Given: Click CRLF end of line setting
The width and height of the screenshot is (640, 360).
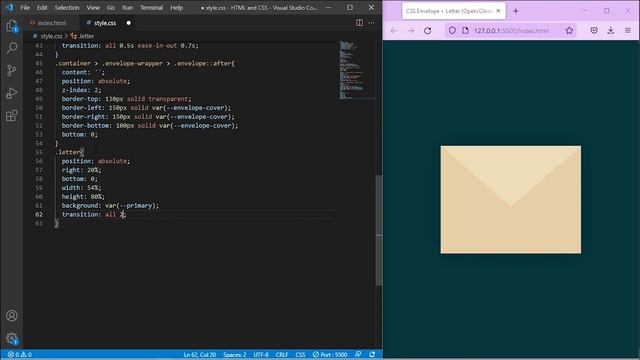Looking at the screenshot, I should 282,355.
